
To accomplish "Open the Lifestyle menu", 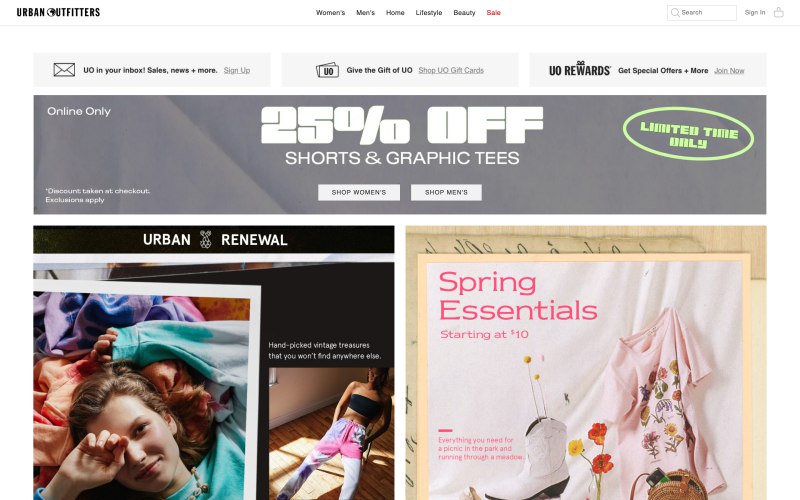I will [429, 13].
